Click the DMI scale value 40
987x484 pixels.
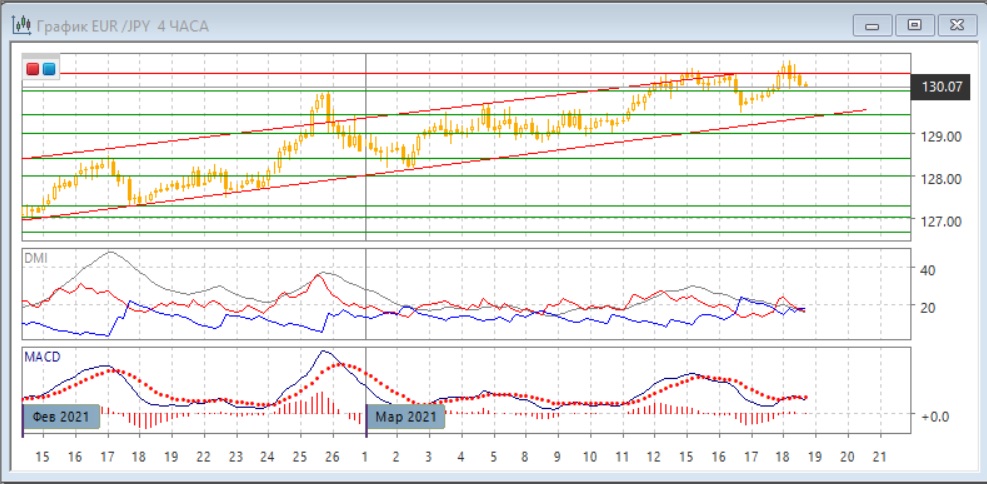(927, 270)
